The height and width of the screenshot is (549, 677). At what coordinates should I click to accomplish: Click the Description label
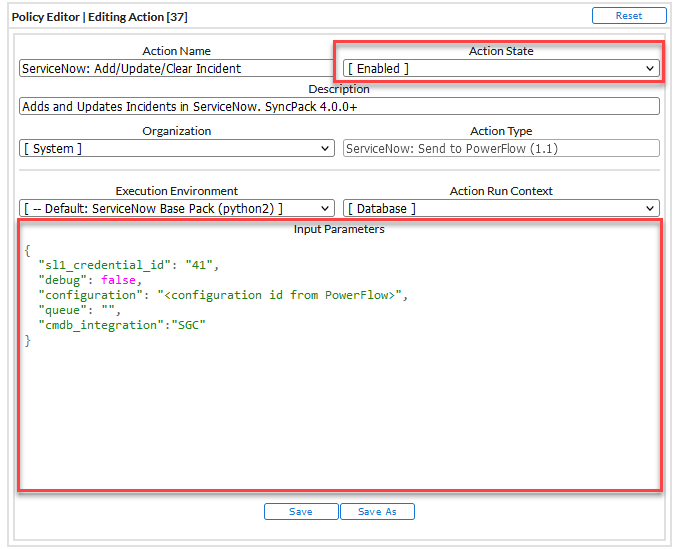(339, 89)
